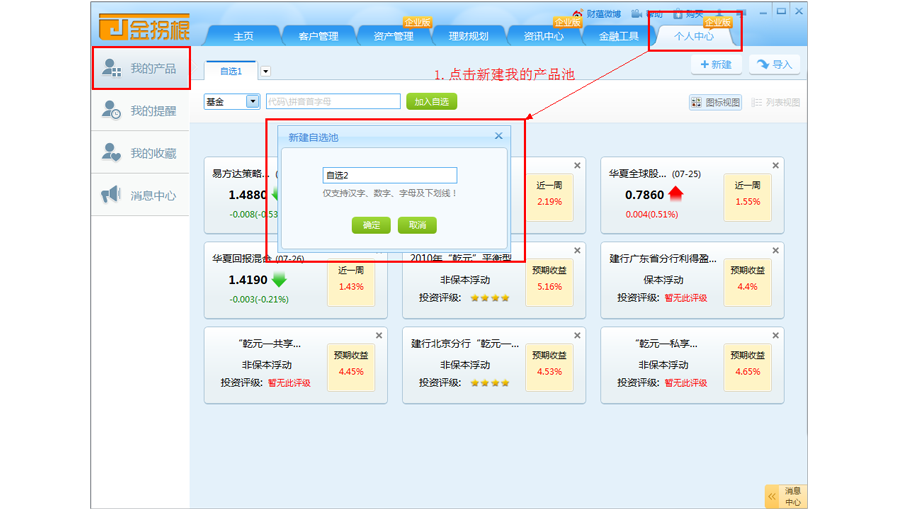The width and height of the screenshot is (900, 510).
Task: Click the 导入 import button
Action: coord(774,65)
